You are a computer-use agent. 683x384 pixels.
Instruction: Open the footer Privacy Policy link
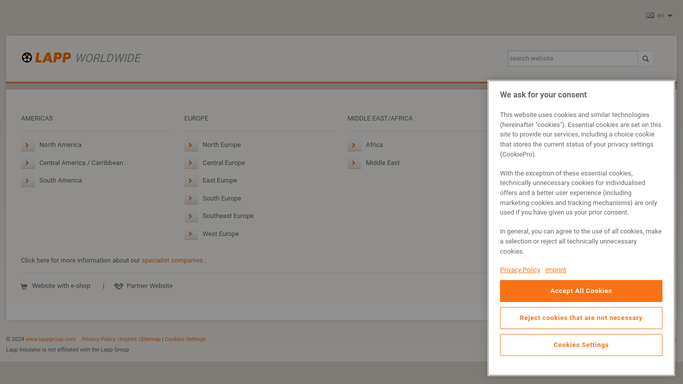[x=98, y=339]
